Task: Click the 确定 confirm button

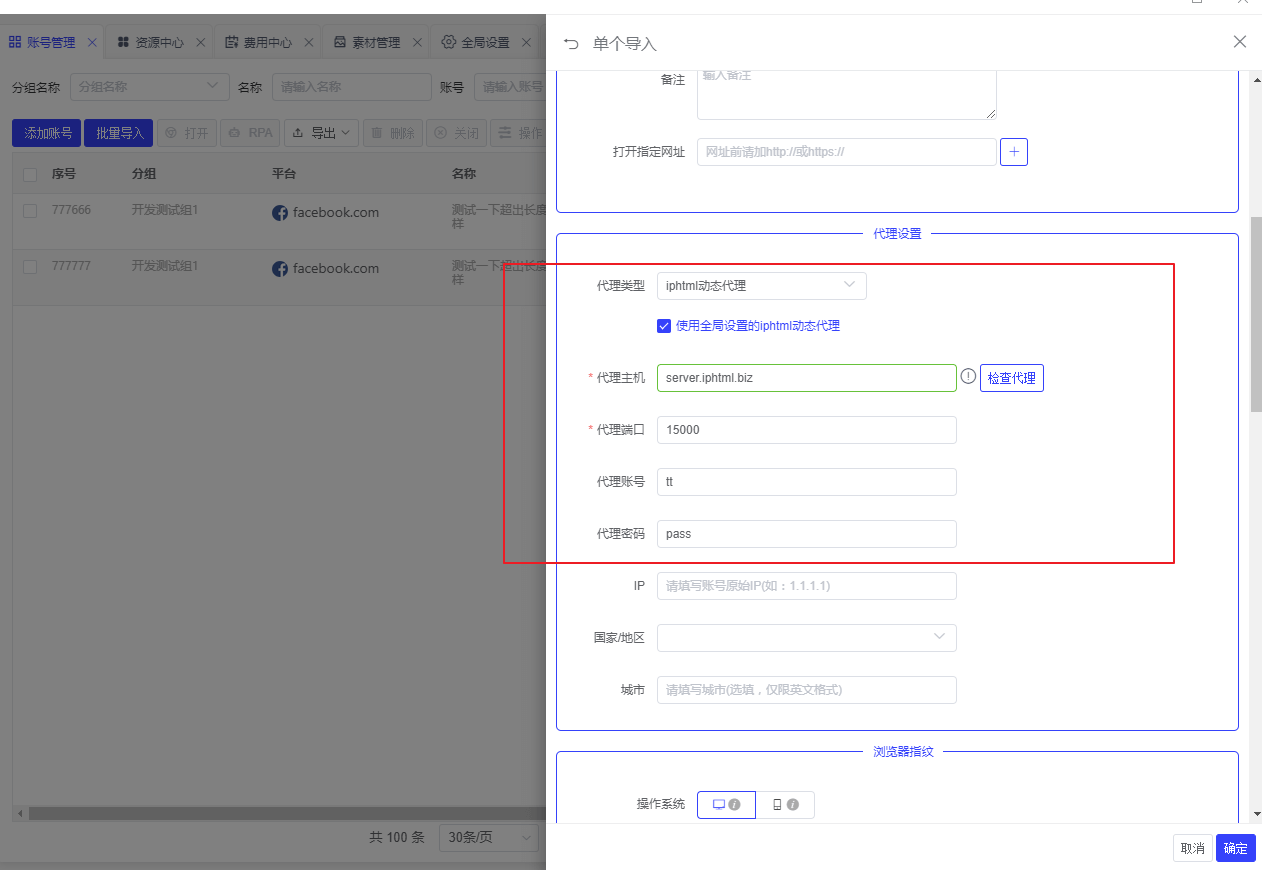Action: click(1235, 847)
